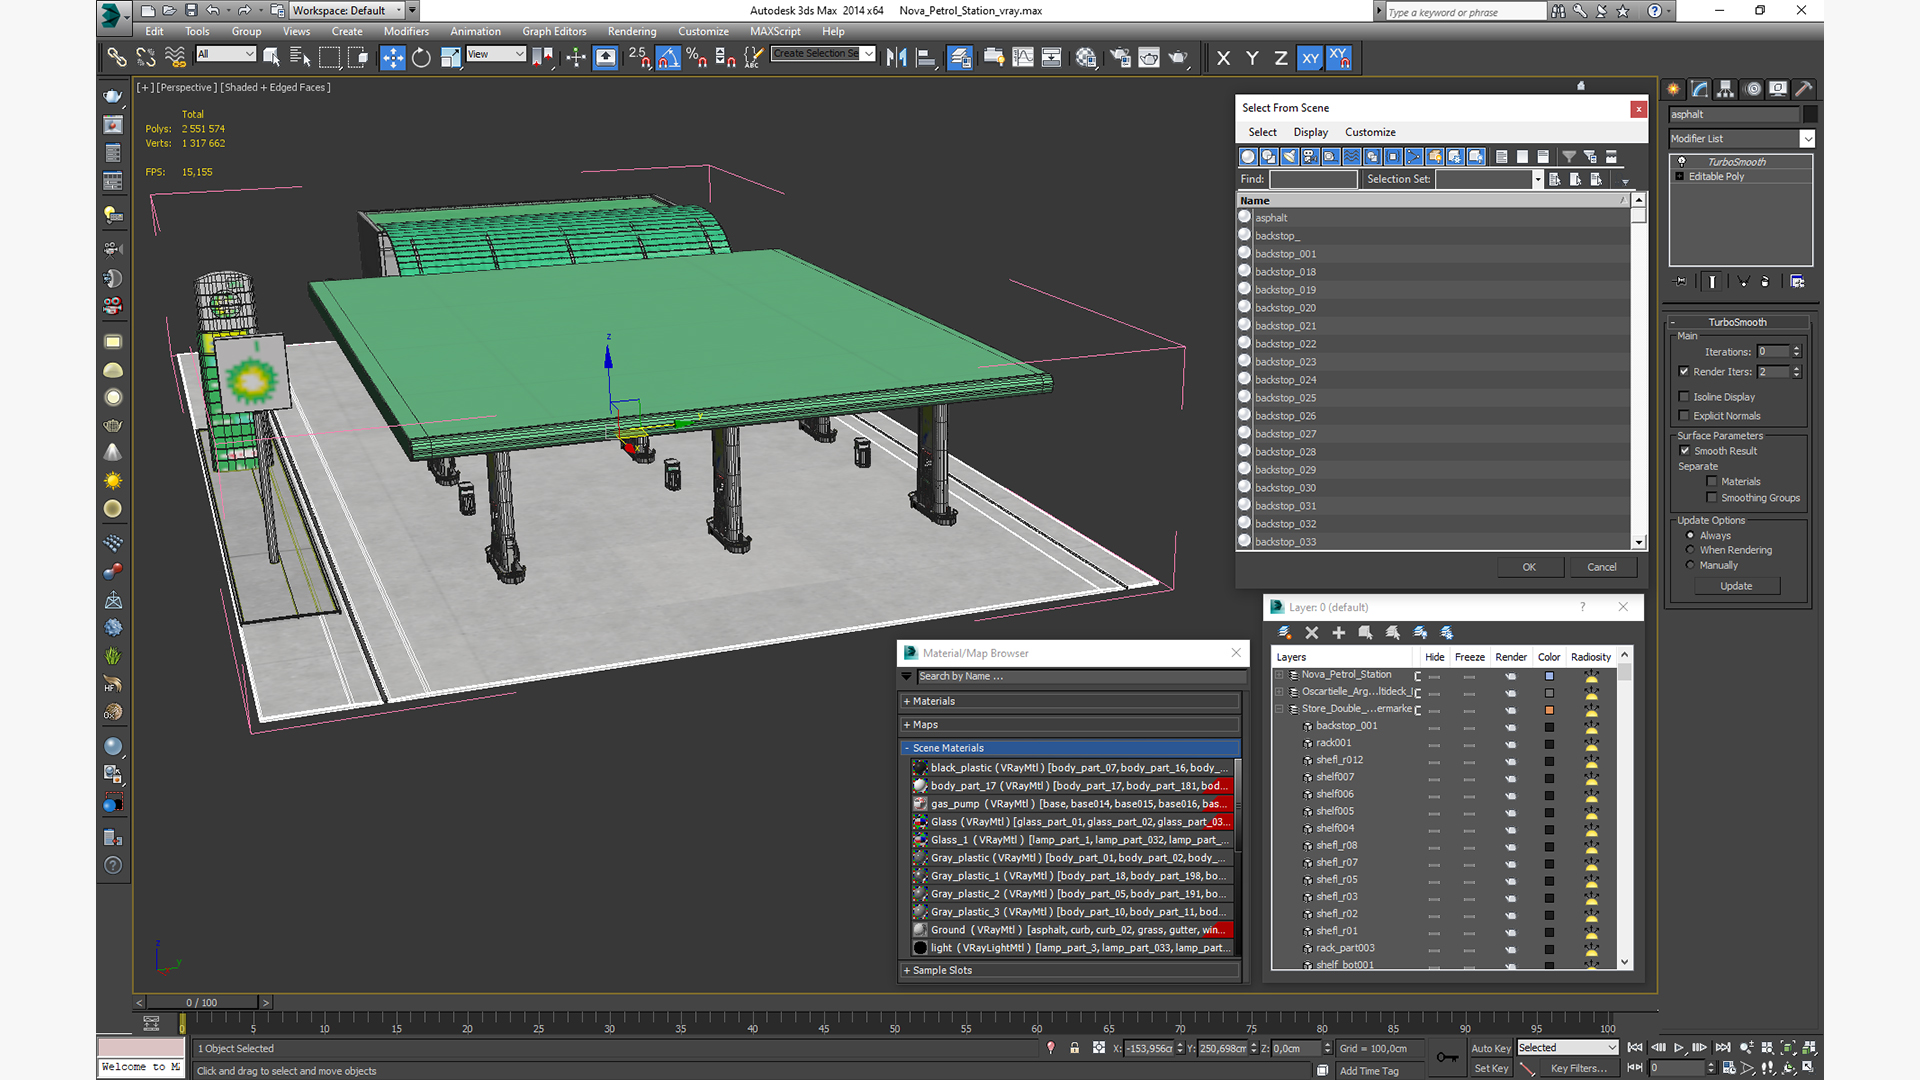The image size is (1920, 1080).
Task: Open the Modifiers menu
Action: (406, 31)
